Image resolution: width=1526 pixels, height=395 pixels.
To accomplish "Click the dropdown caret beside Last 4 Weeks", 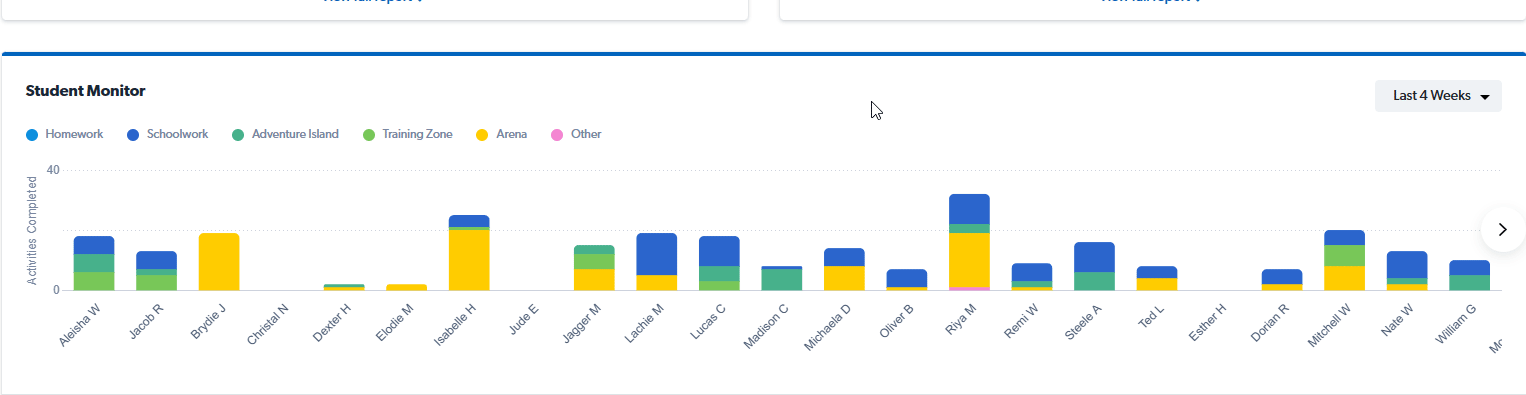I will click(x=1485, y=97).
